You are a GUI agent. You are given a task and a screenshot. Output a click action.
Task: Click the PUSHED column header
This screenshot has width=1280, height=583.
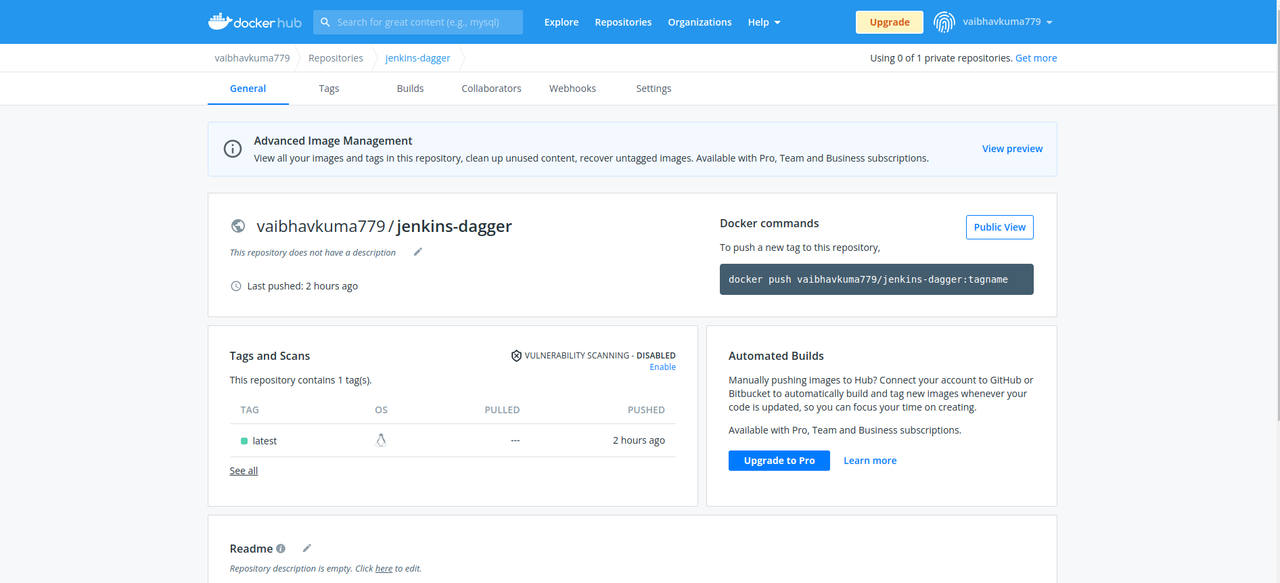[x=646, y=410]
